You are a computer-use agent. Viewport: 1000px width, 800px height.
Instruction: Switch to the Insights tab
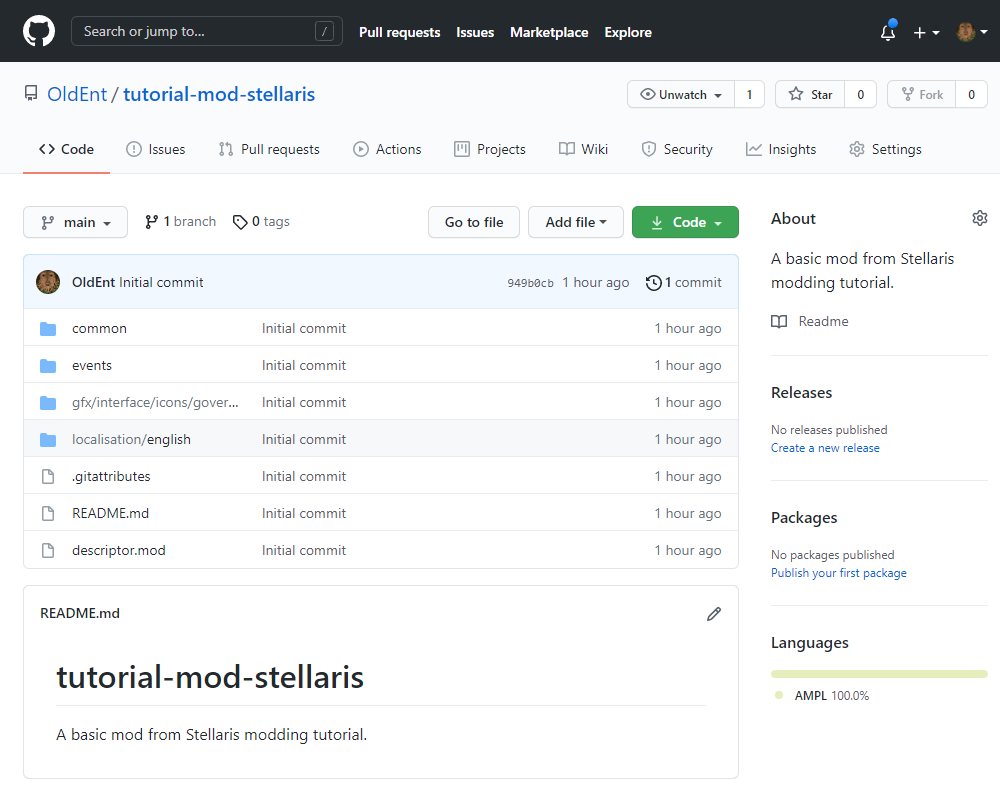coord(780,149)
